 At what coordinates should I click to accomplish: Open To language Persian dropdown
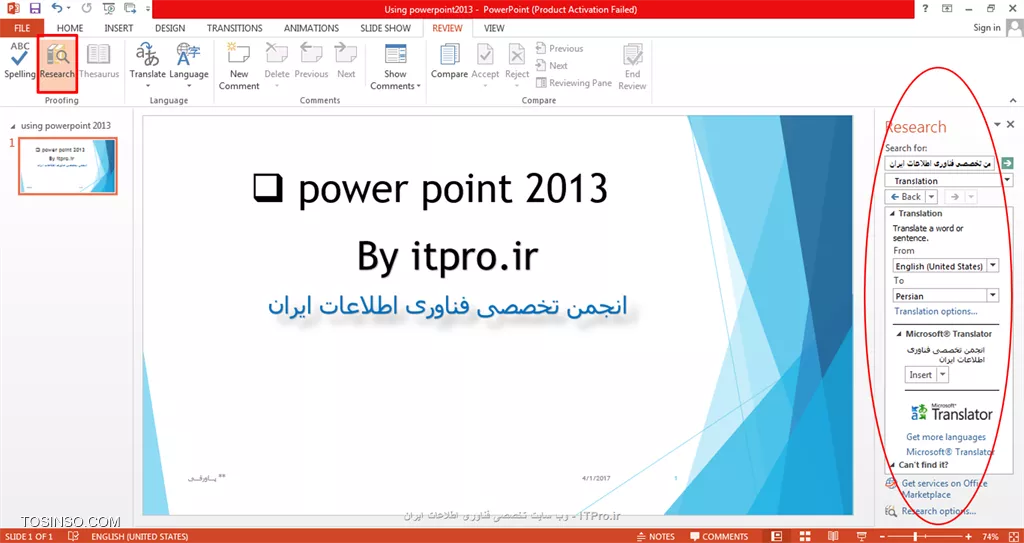click(x=993, y=295)
